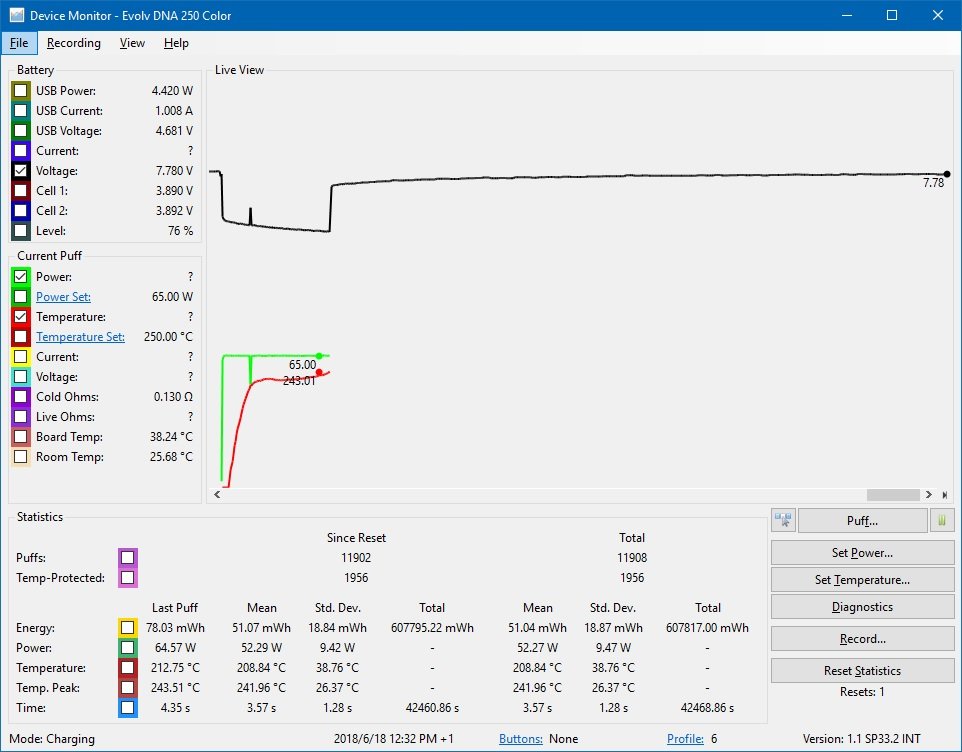This screenshot has width=962, height=752.
Task: Pause live view with the green pause icon
Action: tap(942, 520)
